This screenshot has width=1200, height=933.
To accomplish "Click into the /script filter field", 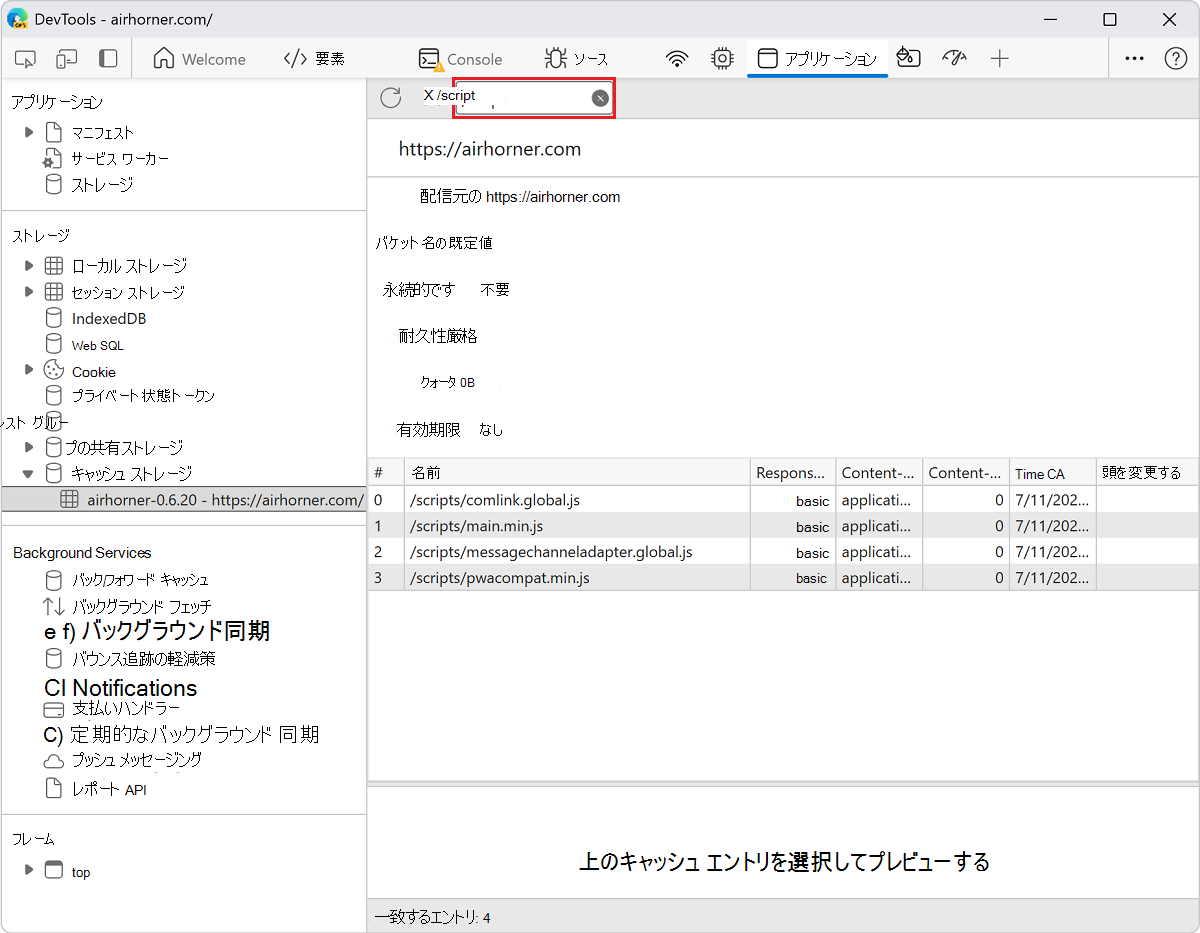I will point(520,97).
